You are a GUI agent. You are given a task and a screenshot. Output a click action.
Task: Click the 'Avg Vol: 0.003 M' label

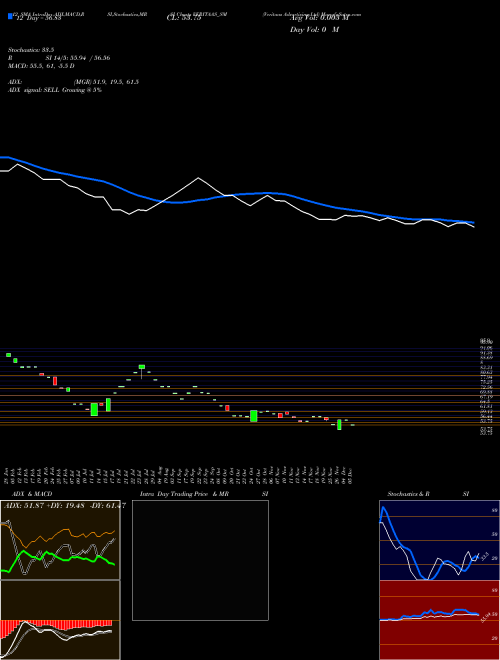click(x=319, y=18)
